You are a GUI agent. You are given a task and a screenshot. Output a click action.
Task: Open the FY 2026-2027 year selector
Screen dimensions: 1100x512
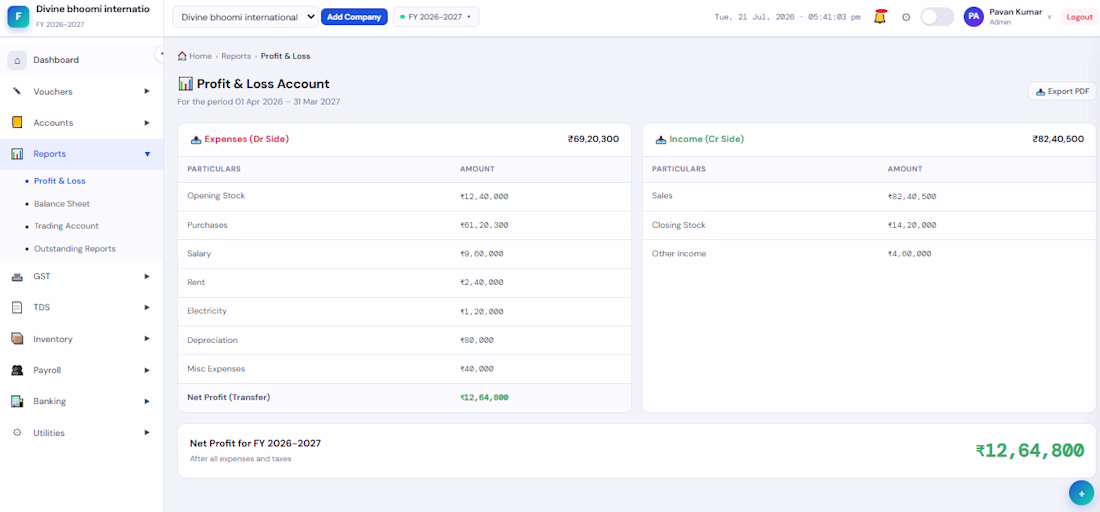[436, 17]
